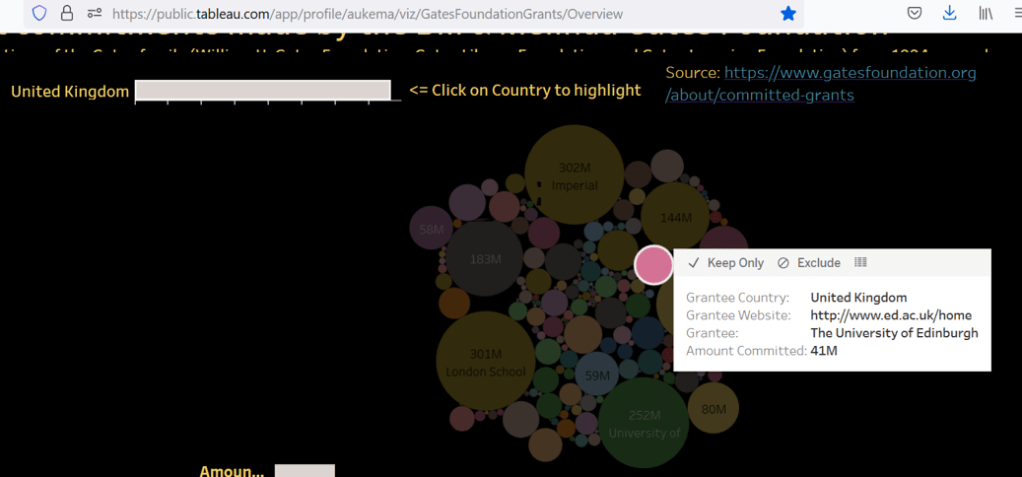Select the green 252M University bubble

click(643, 422)
